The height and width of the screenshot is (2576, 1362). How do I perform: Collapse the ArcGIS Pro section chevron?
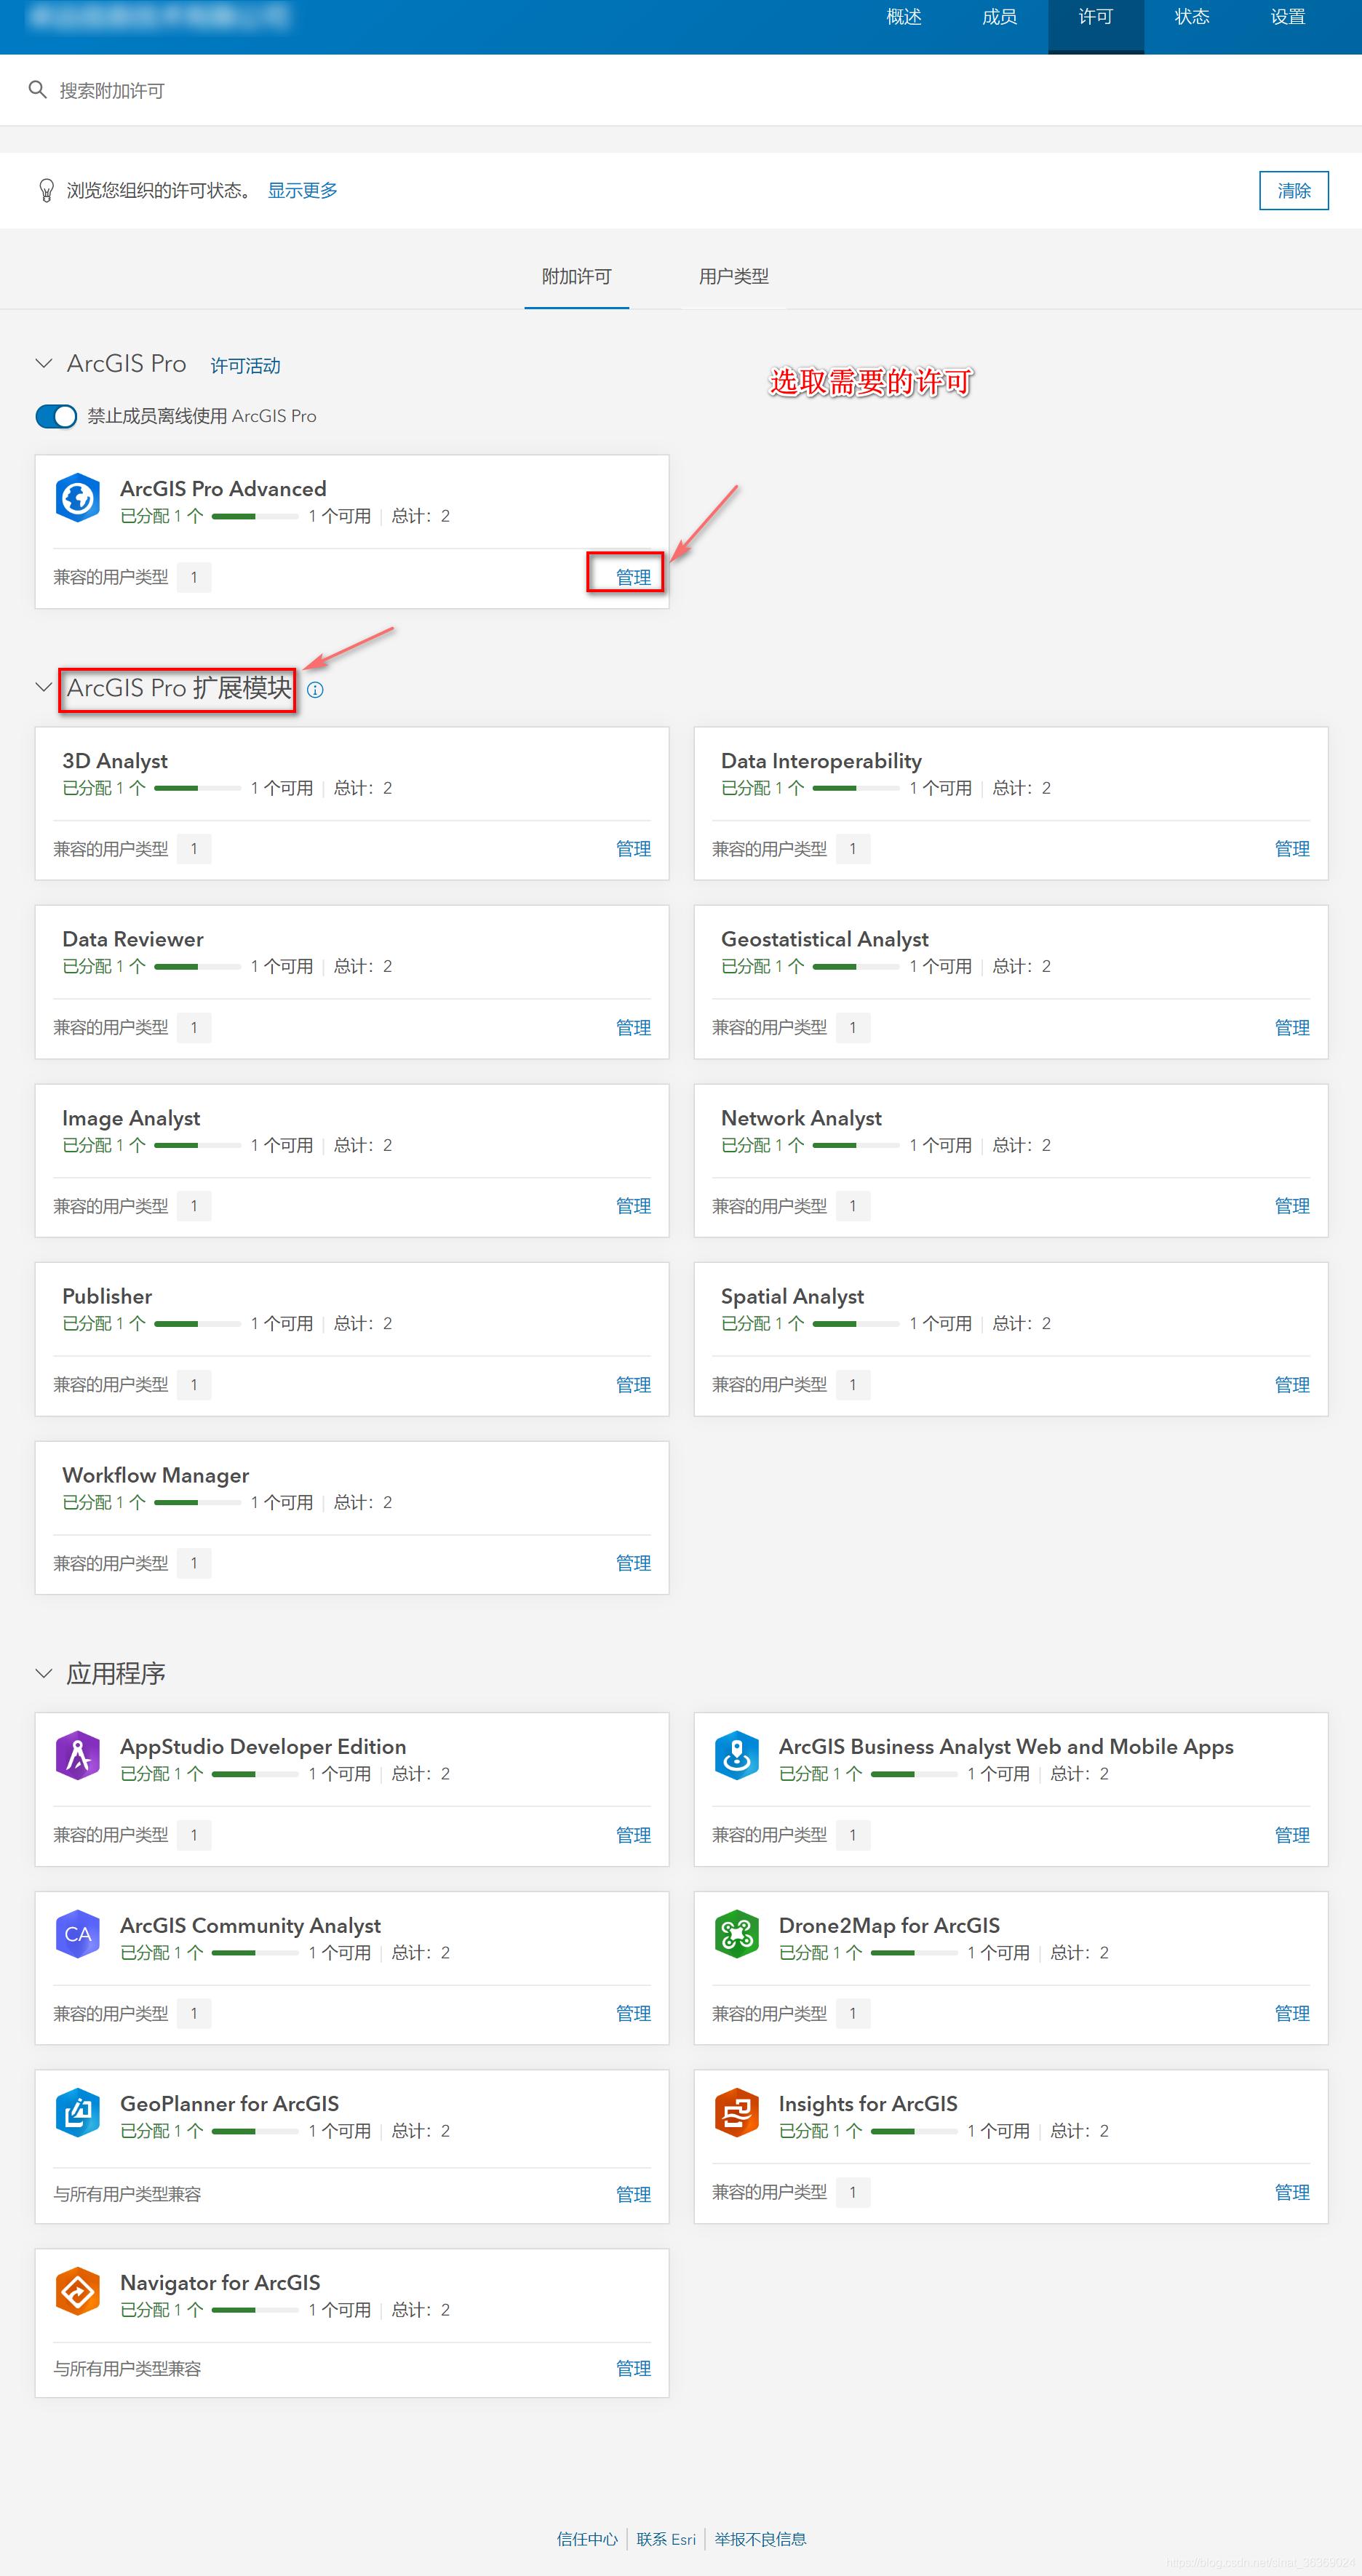pos(43,364)
